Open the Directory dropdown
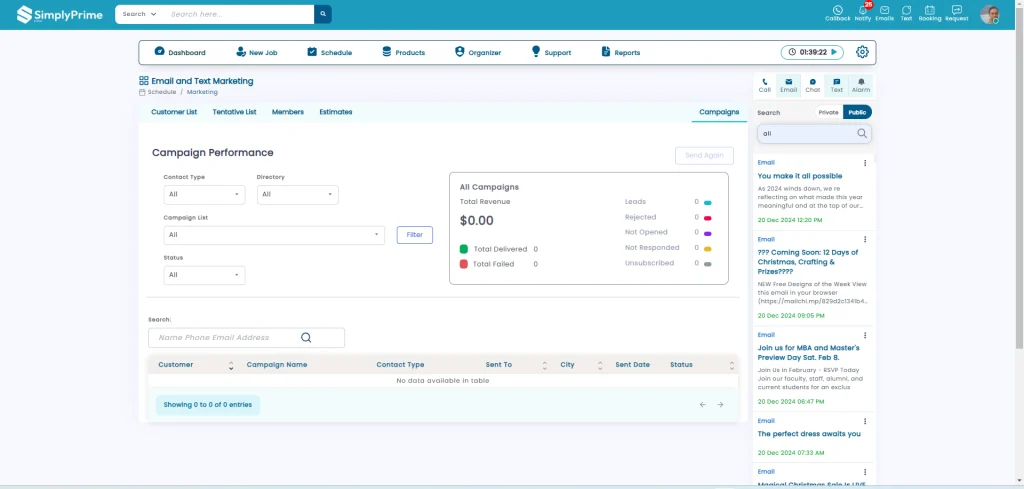 [298, 195]
